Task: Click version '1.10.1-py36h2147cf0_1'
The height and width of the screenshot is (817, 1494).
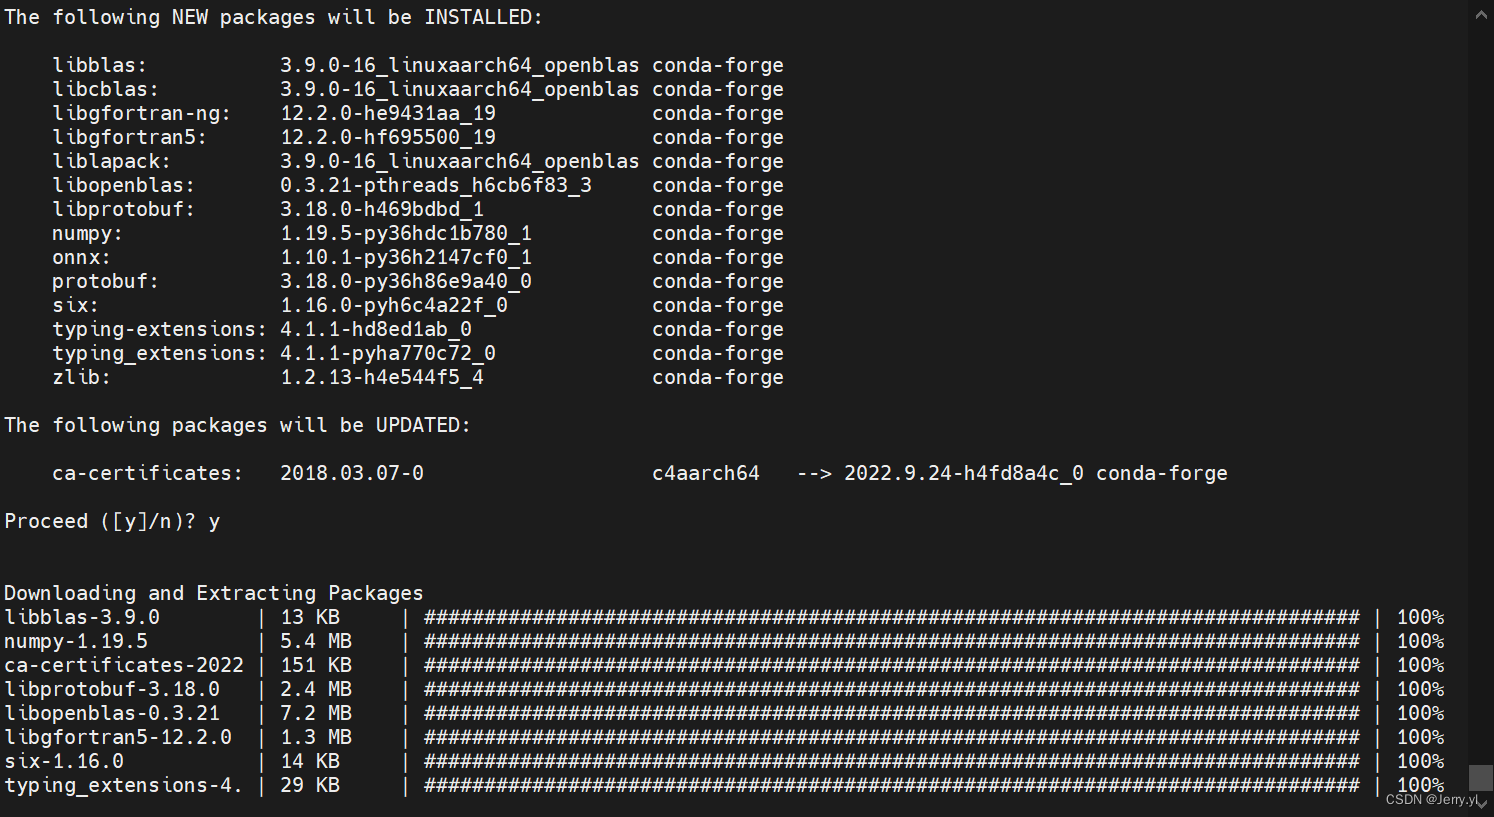Action: tap(406, 258)
